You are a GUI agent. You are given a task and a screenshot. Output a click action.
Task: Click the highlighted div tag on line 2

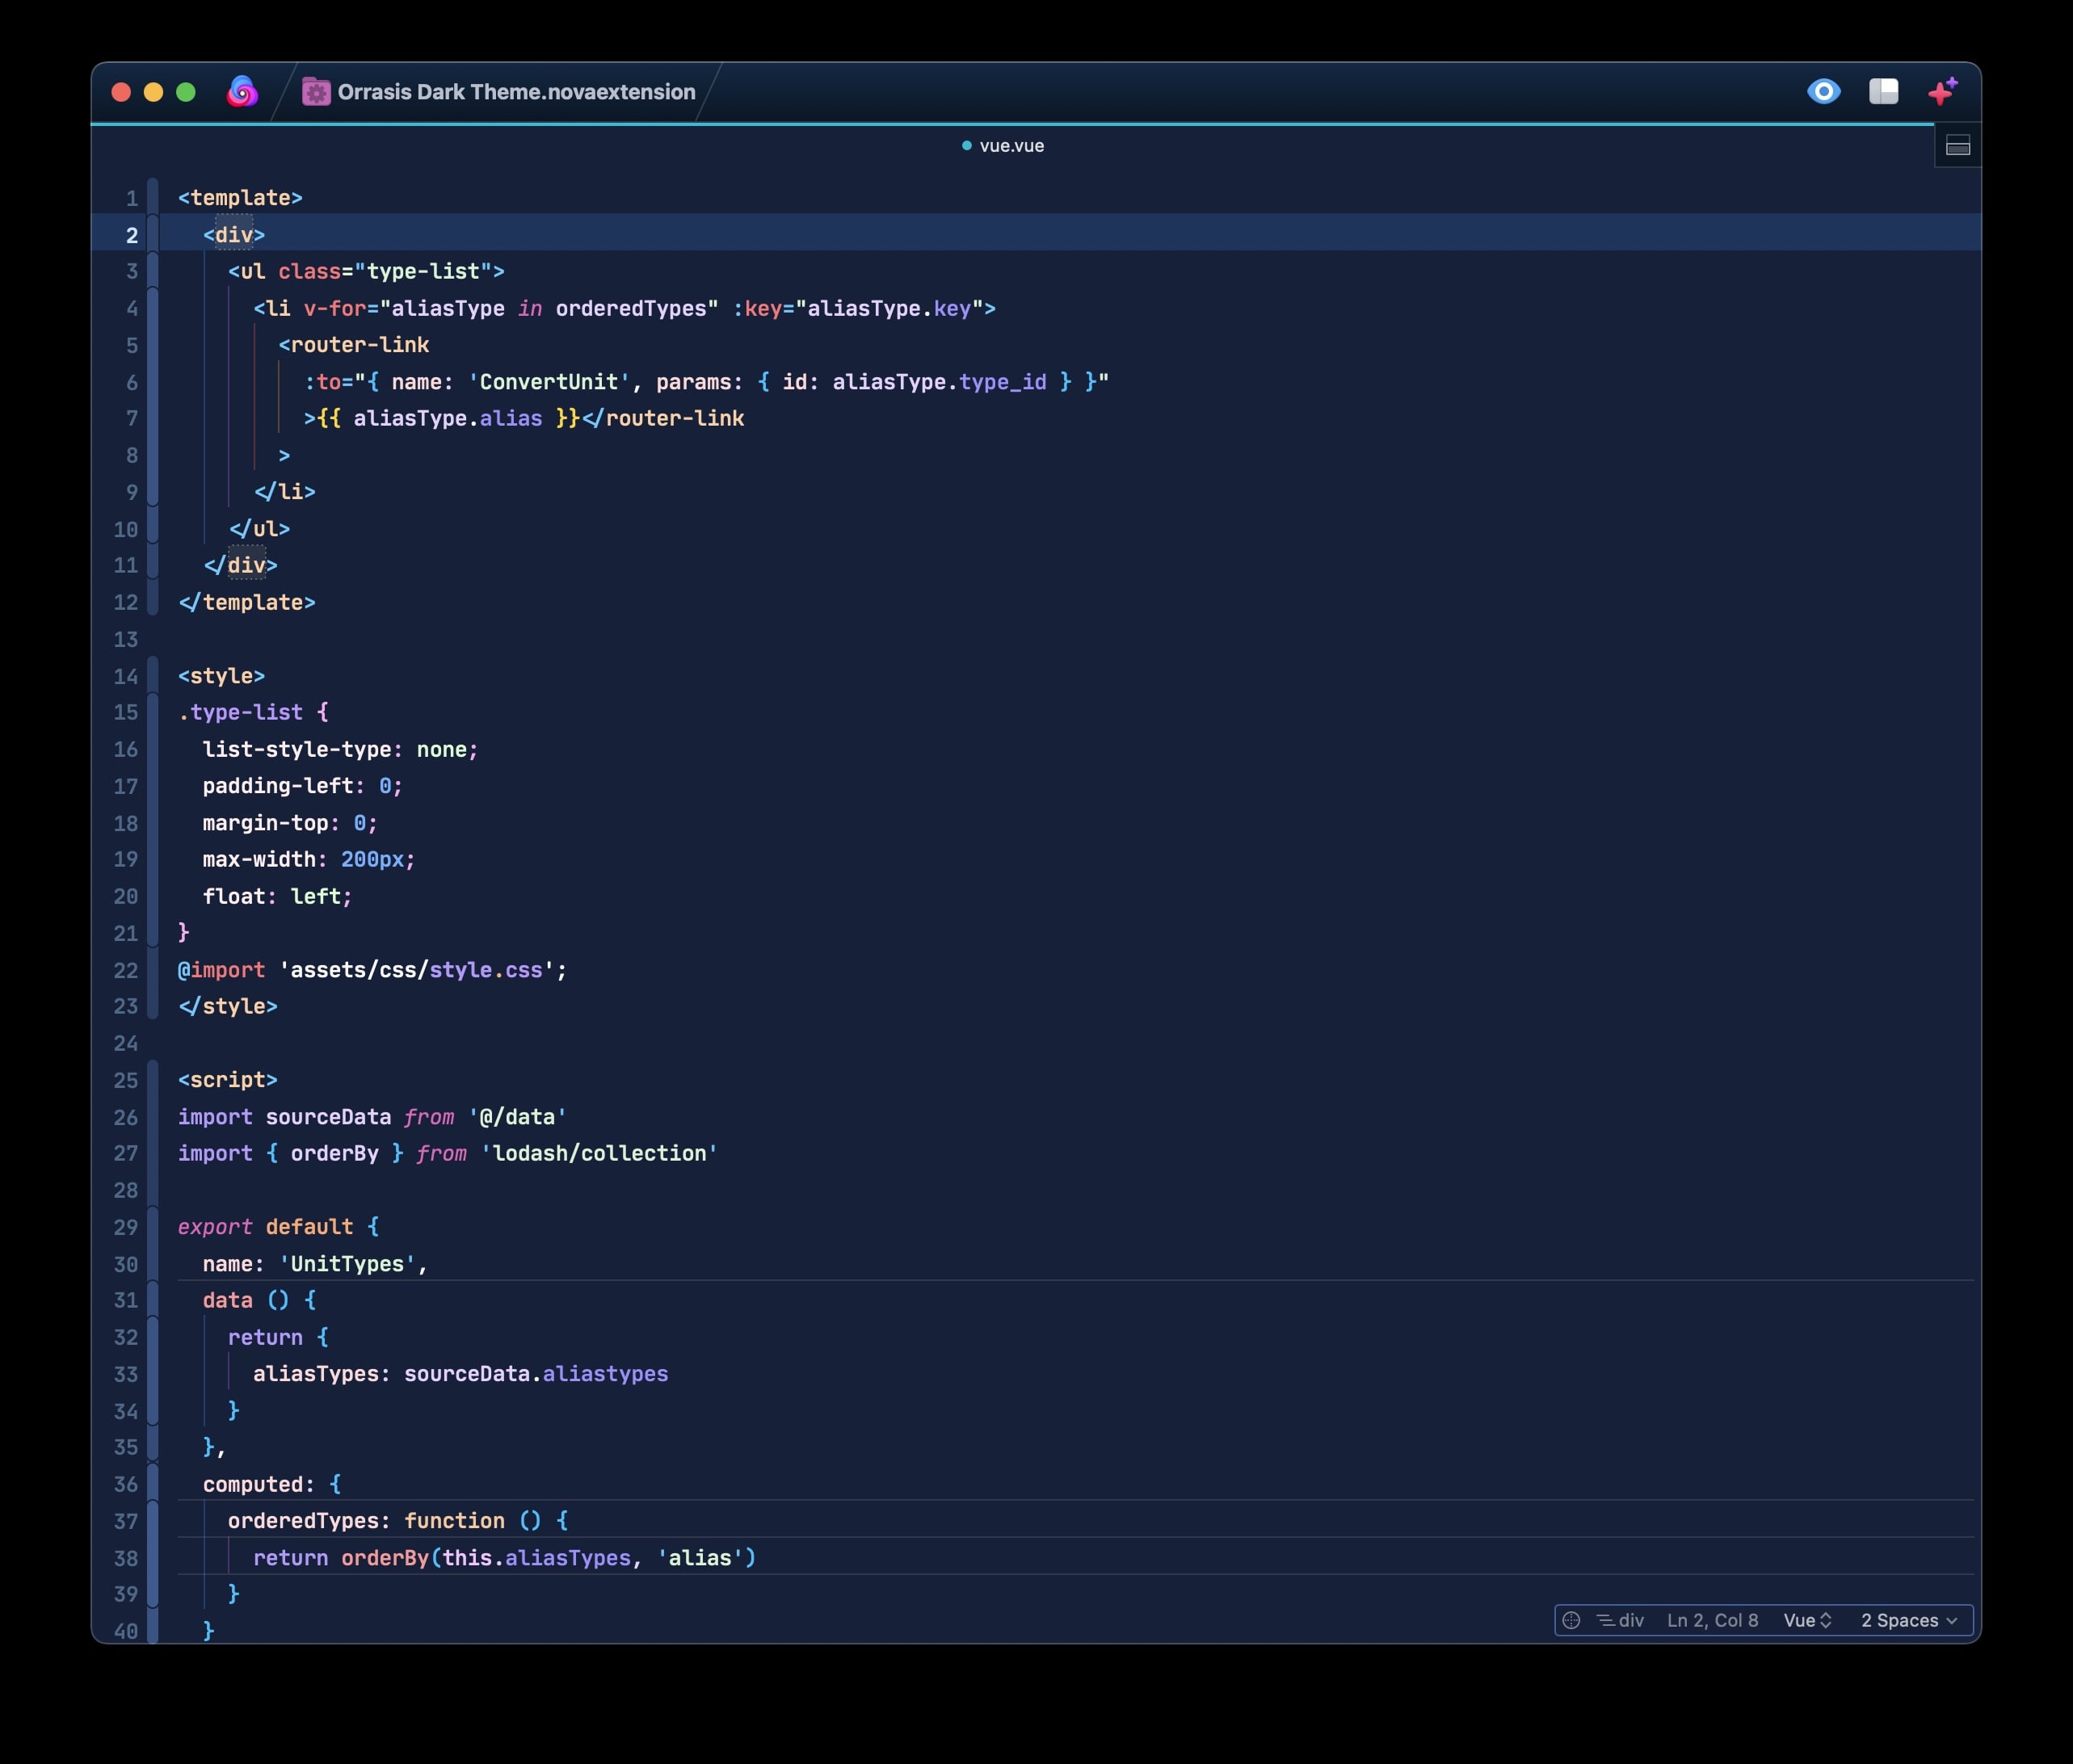click(234, 234)
